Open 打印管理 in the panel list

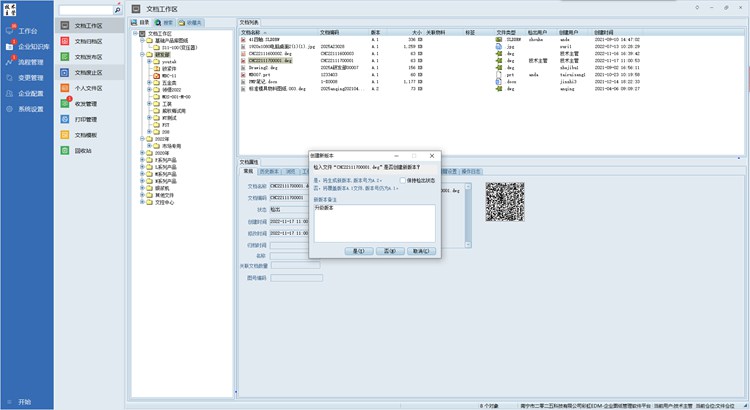[x=88, y=119]
